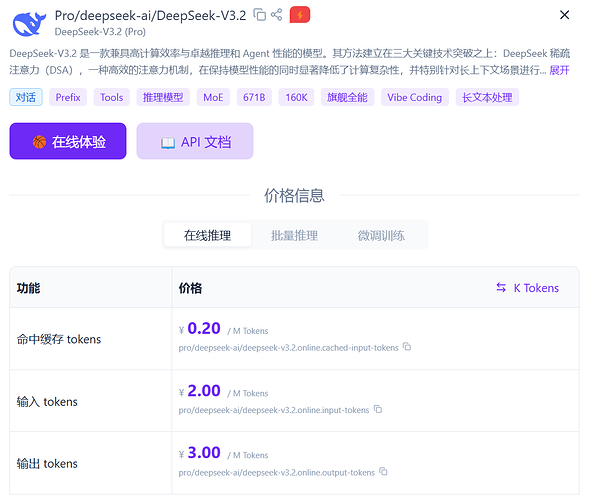
Task: Click the 输出 tokens row label
Action: (47, 464)
